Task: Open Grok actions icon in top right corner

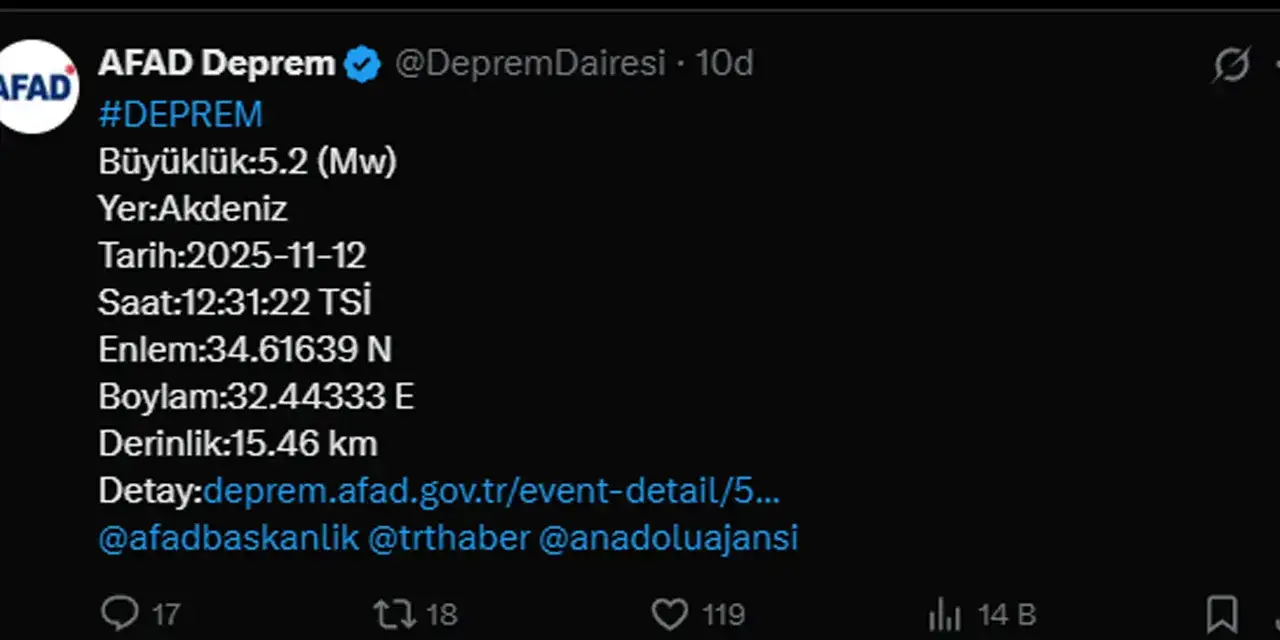Action: [1230, 63]
